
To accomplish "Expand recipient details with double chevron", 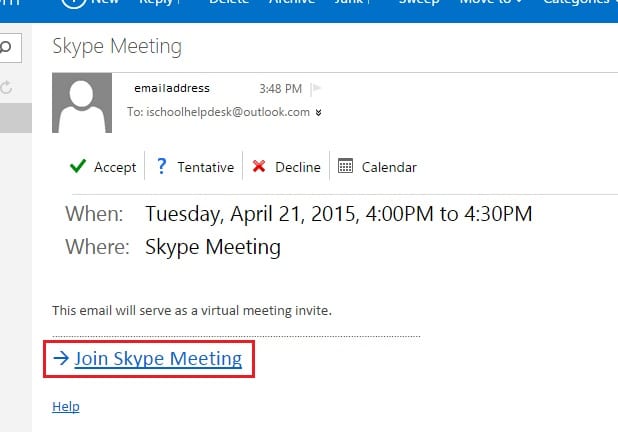I will pyautogui.click(x=318, y=113).
